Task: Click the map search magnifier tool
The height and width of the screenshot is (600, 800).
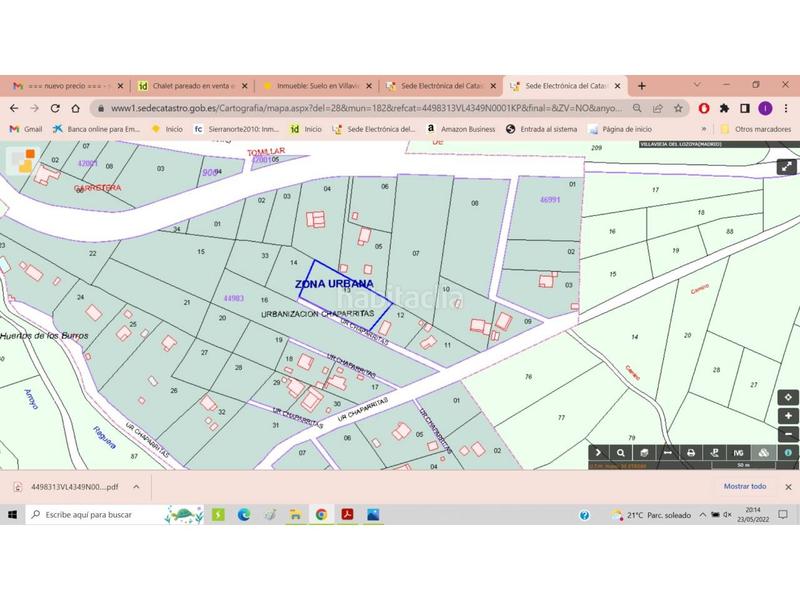Action: (x=620, y=452)
